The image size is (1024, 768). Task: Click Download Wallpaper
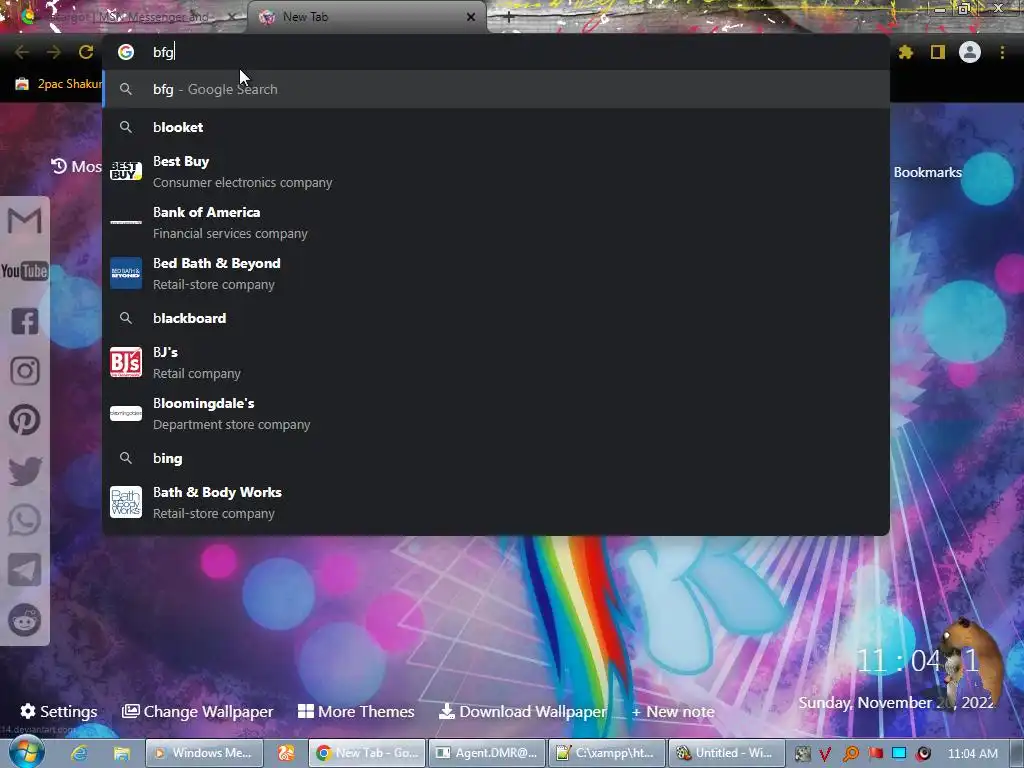tap(522, 711)
